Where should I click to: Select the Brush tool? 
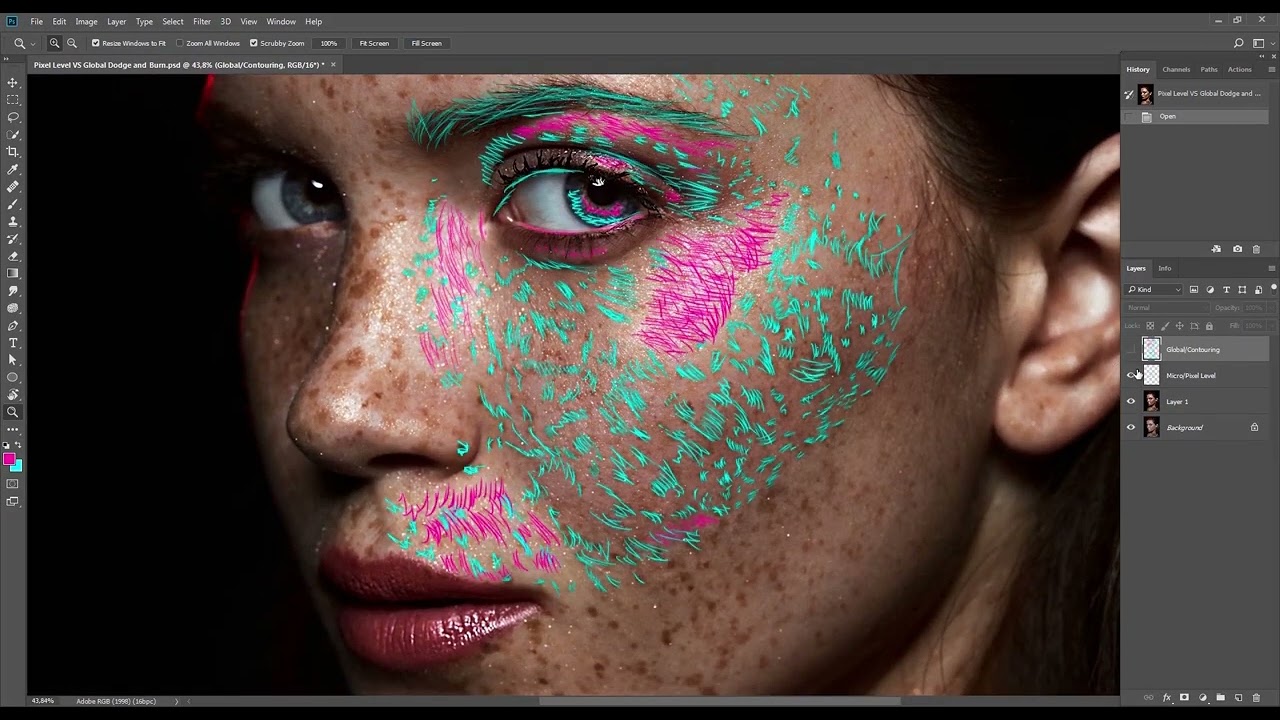13,204
